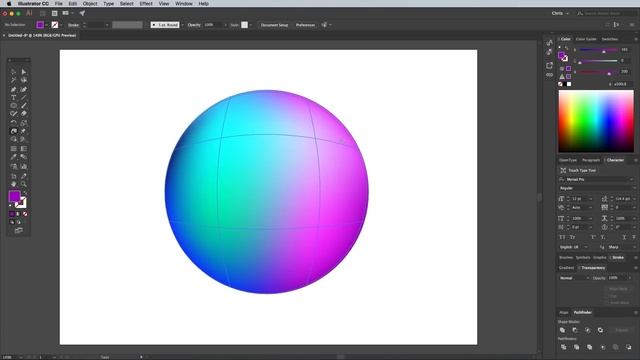Toggle the Underline text style
Image resolution: width=640 pixels, height=360 pixels.
[624, 237]
